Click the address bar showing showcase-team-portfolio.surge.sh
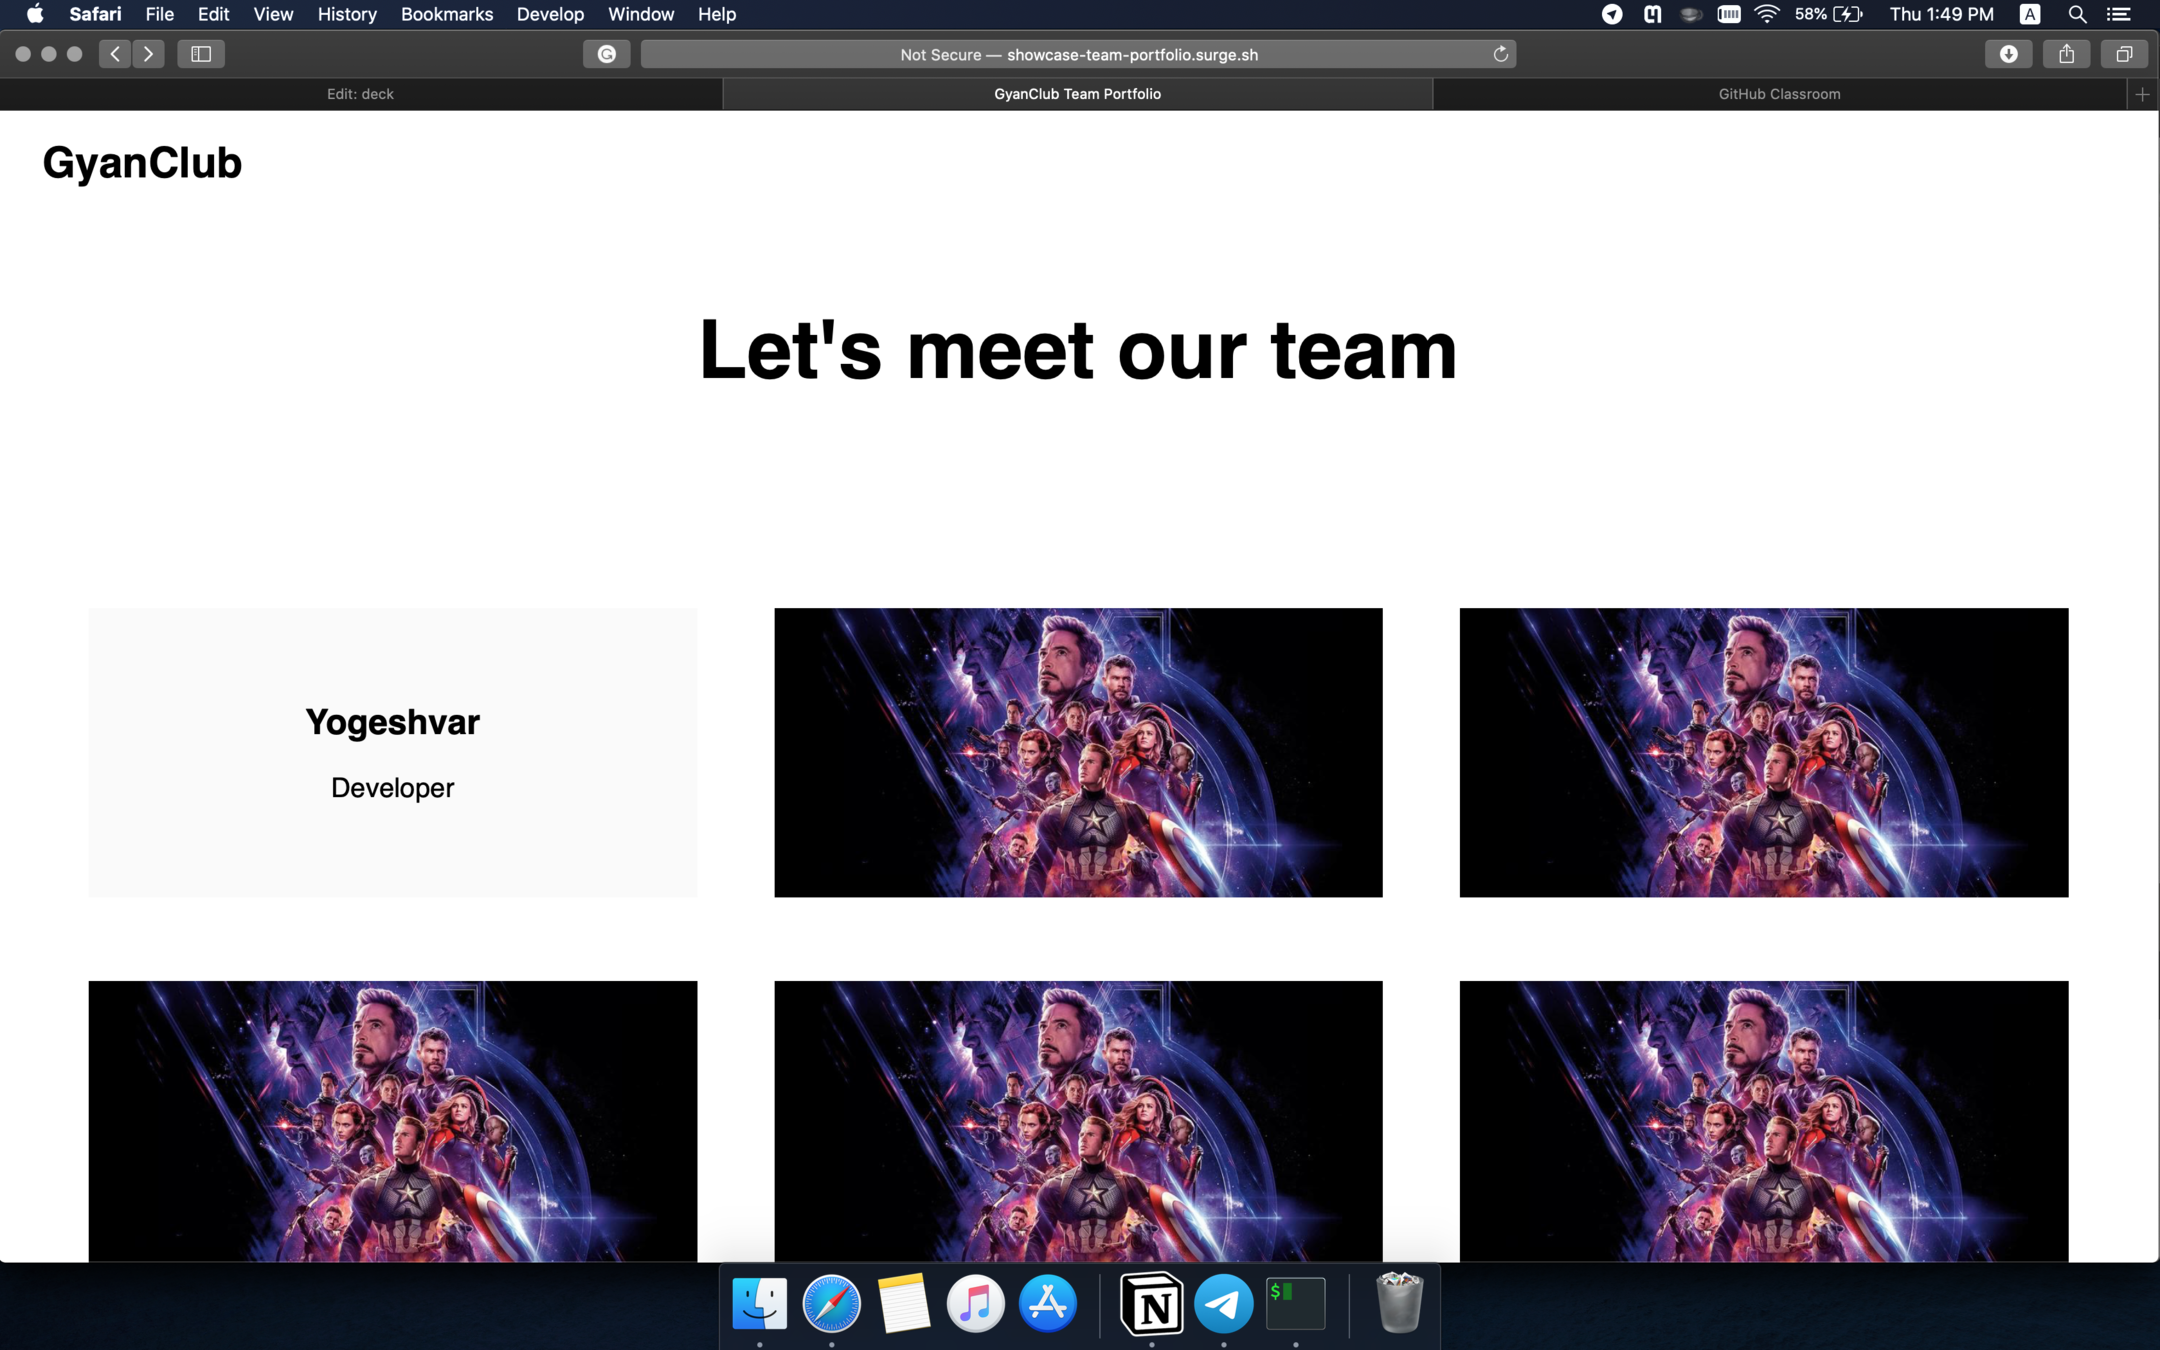2160x1350 pixels. (1078, 54)
